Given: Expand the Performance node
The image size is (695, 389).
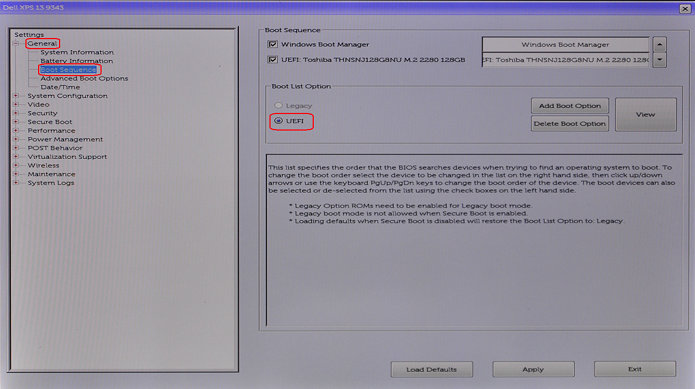Looking at the screenshot, I should [16, 131].
